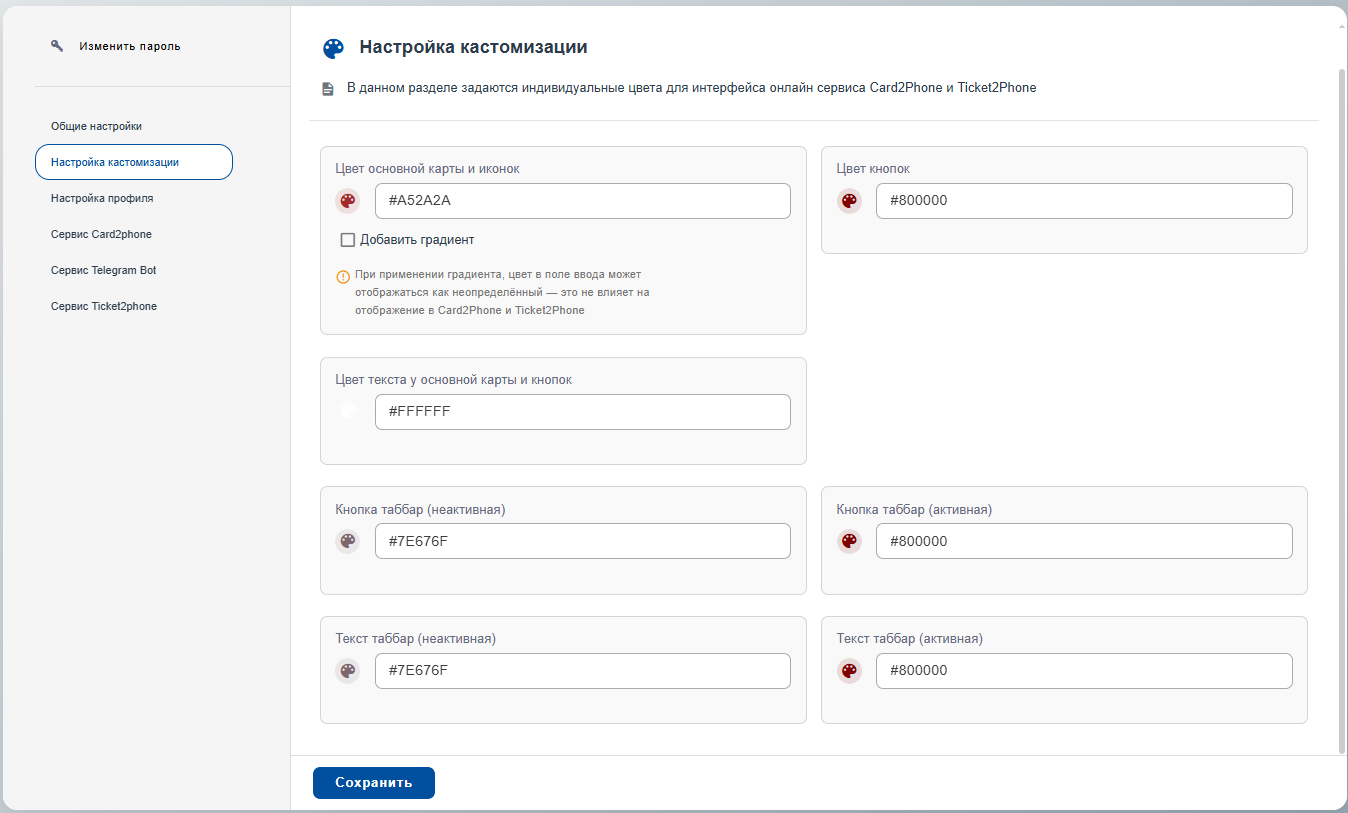
Task: Click the orange warning icon near gradient note
Action: (x=343, y=276)
